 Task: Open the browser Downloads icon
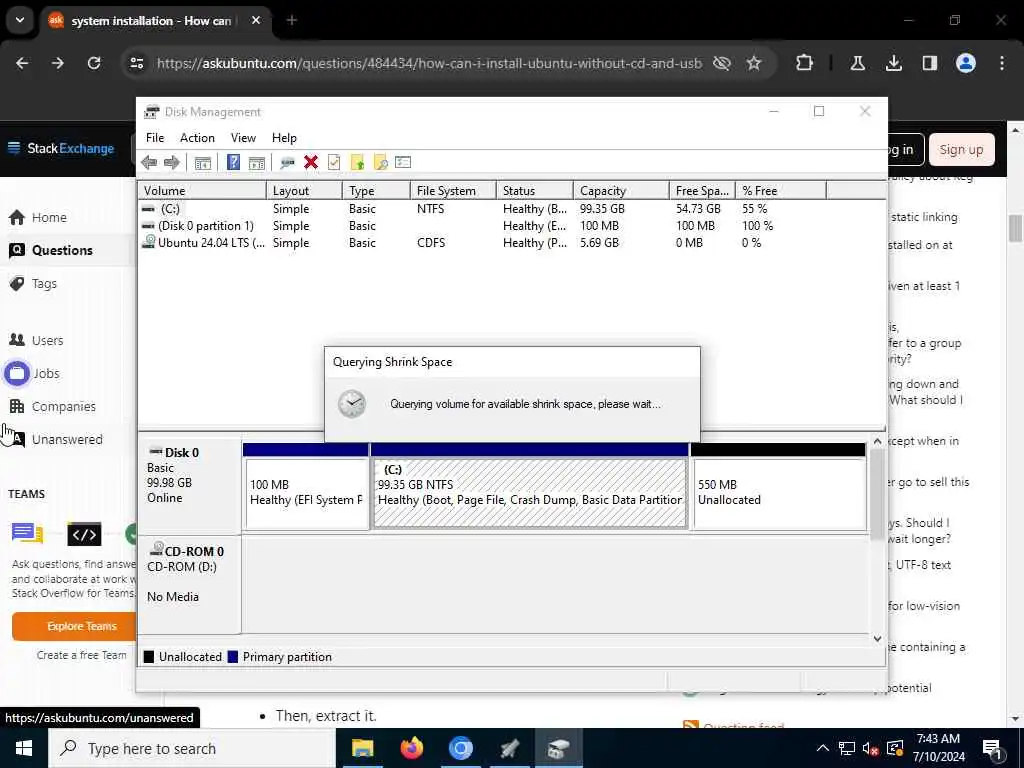[x=894, y=63]
